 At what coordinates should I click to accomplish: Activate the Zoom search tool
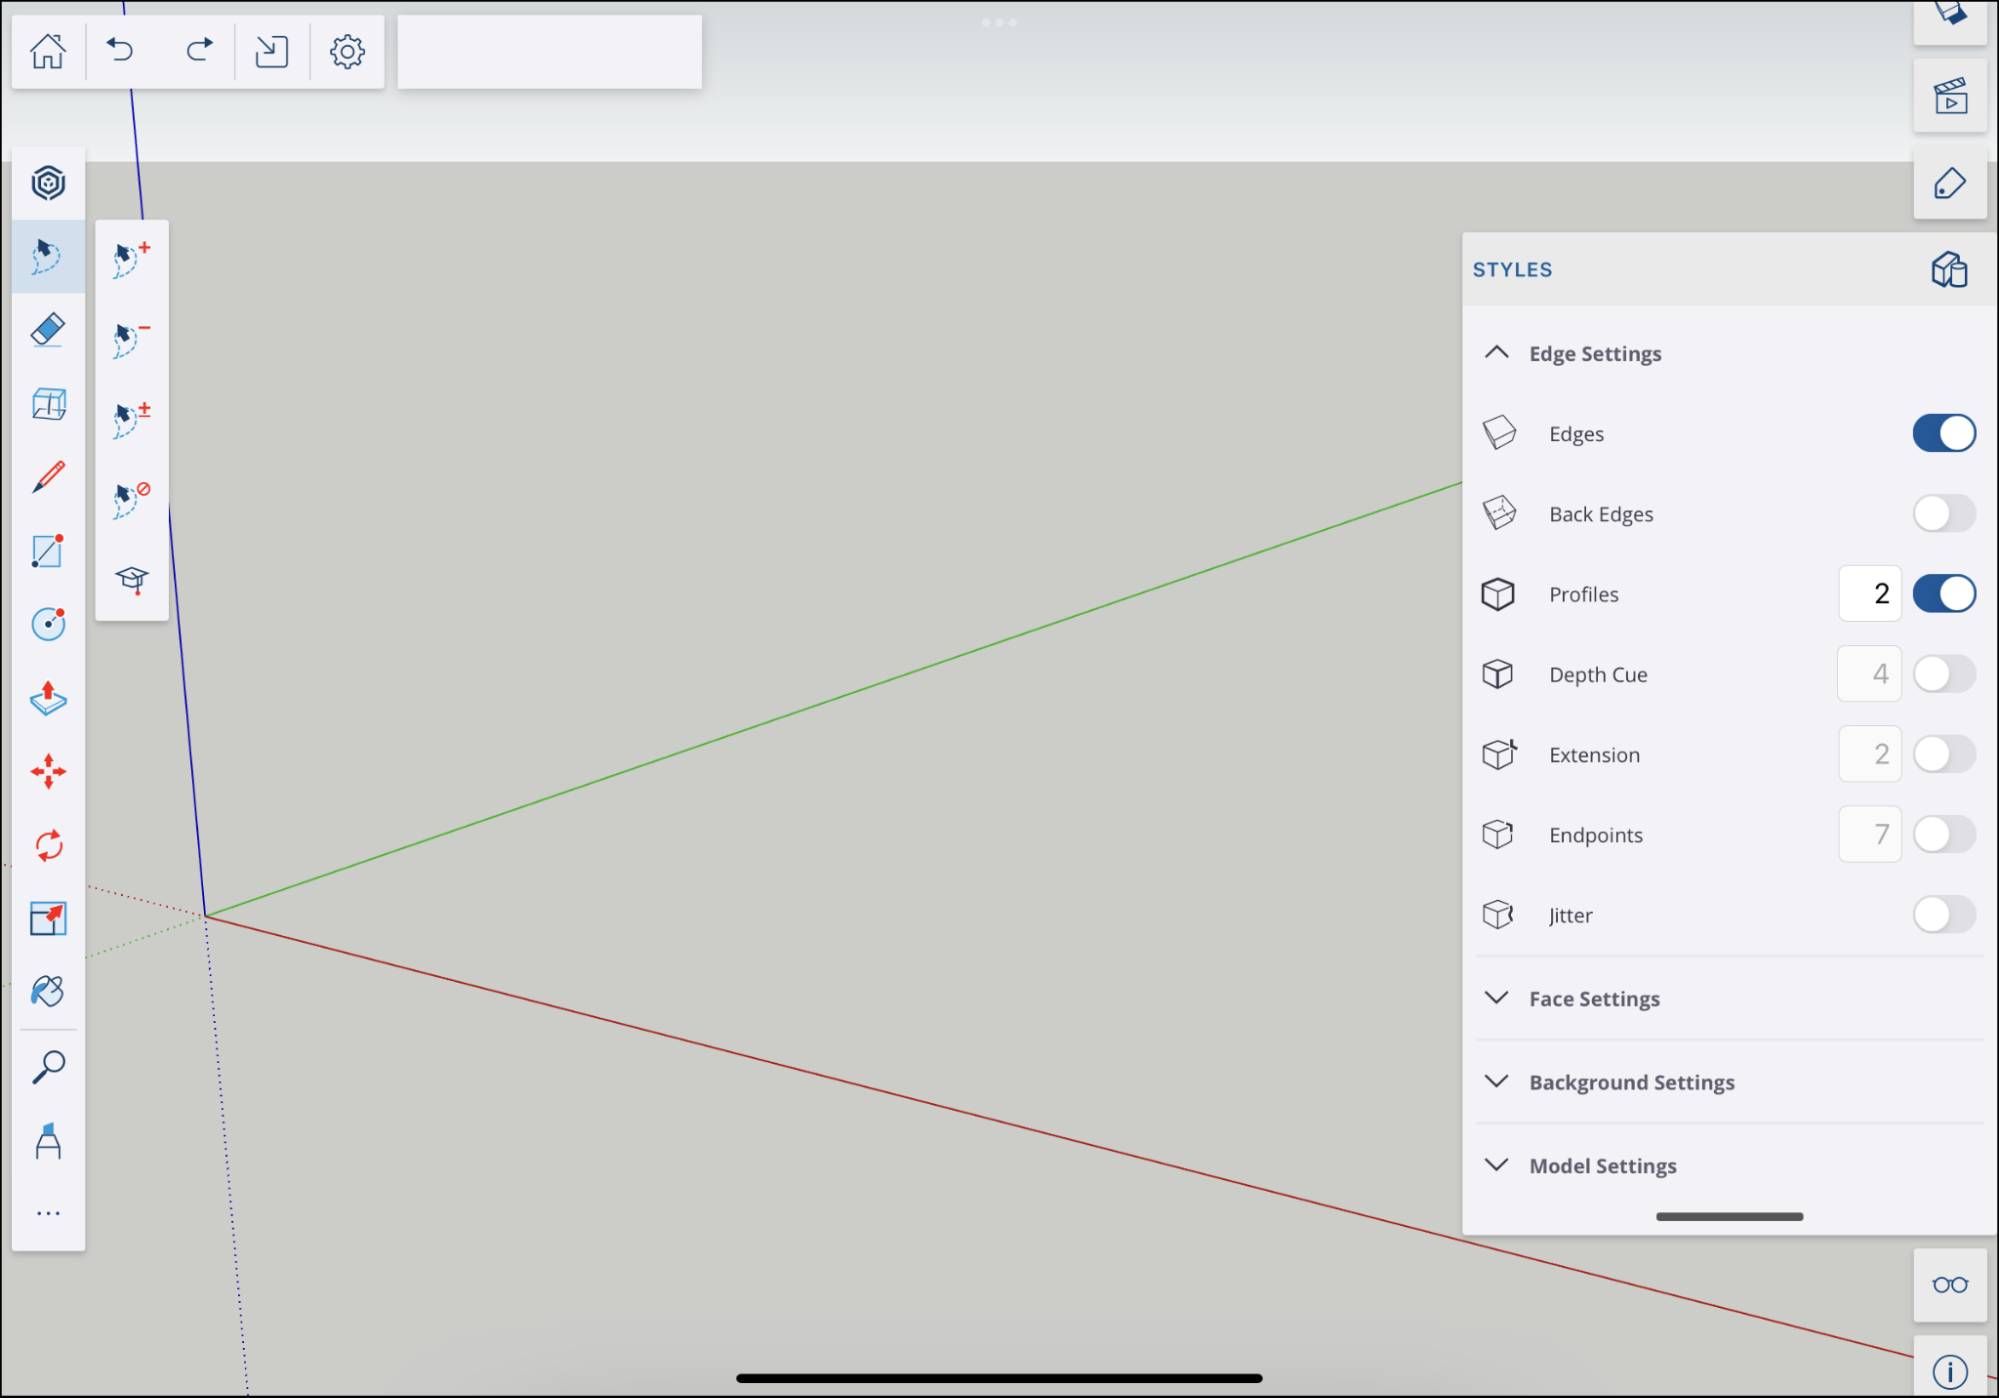[x=48, y=1065]
